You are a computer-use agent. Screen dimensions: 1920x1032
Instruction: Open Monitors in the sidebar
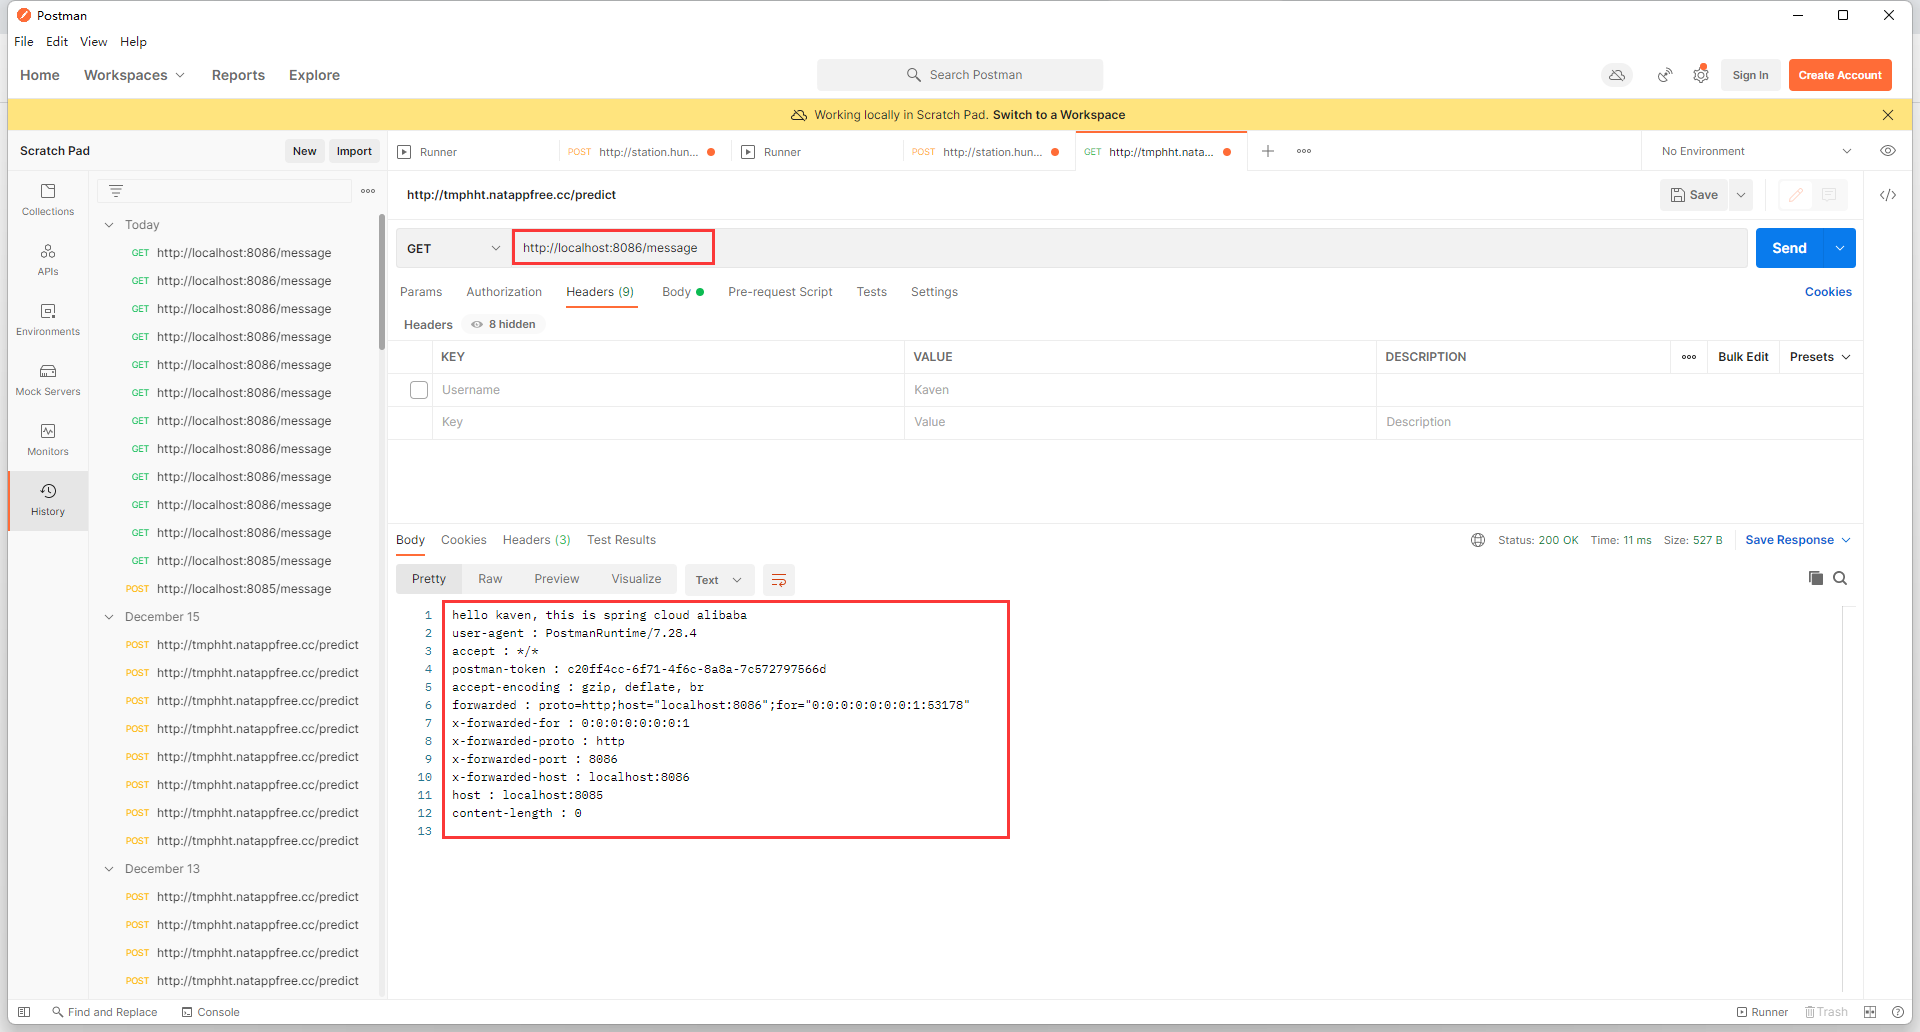click(x=48, y=440)
